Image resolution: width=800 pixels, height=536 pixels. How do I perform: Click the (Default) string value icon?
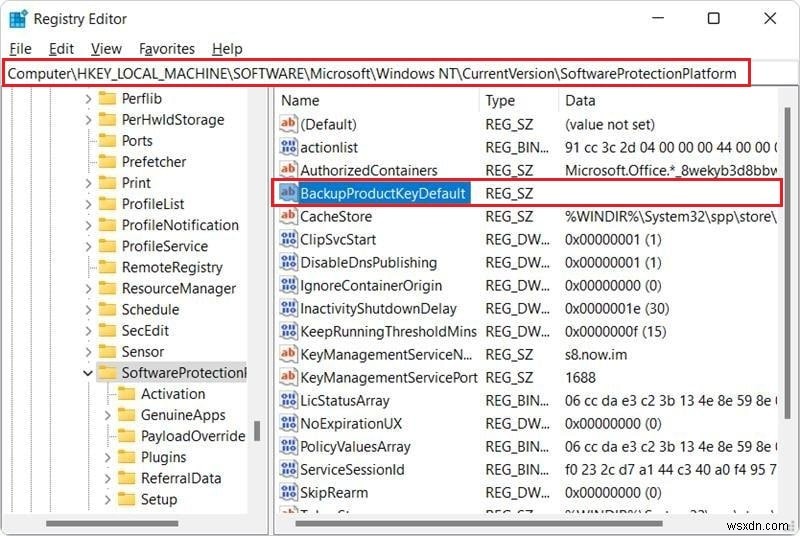pyautogui.click(x=288, y=124)
